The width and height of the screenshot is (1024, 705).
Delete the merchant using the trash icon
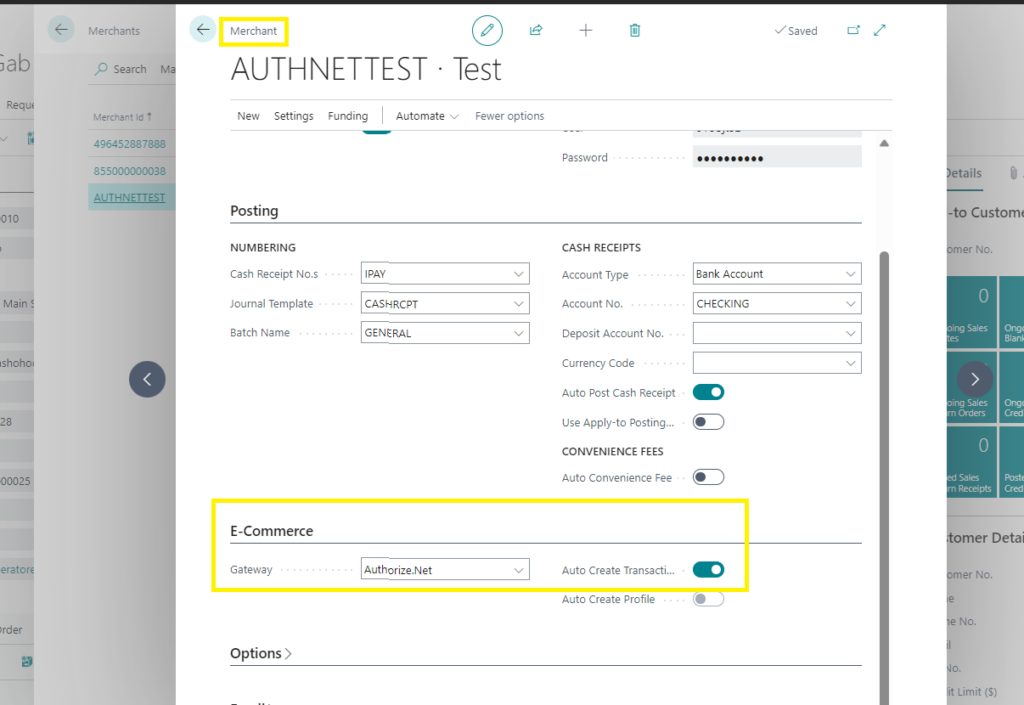point(634,30)
